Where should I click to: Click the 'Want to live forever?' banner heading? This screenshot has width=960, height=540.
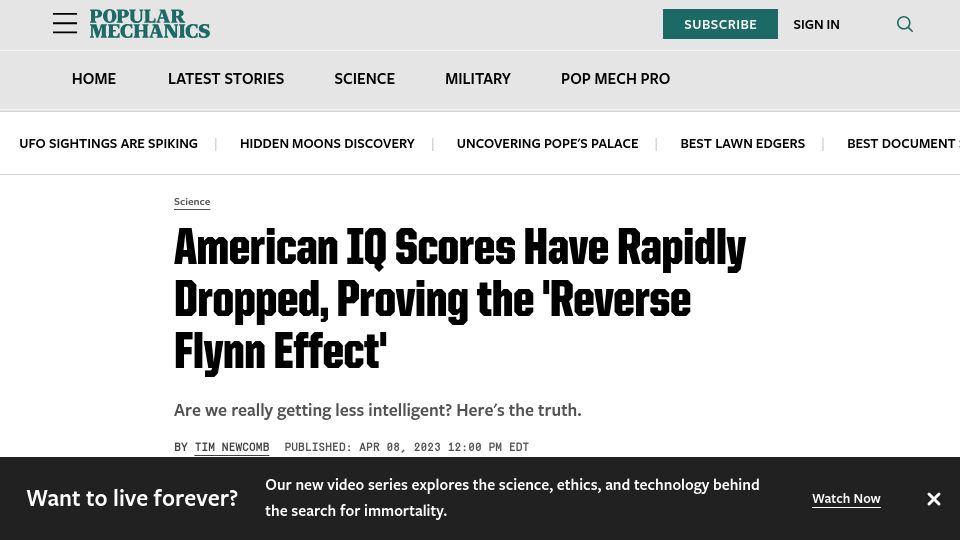click(x=132, y=498)
